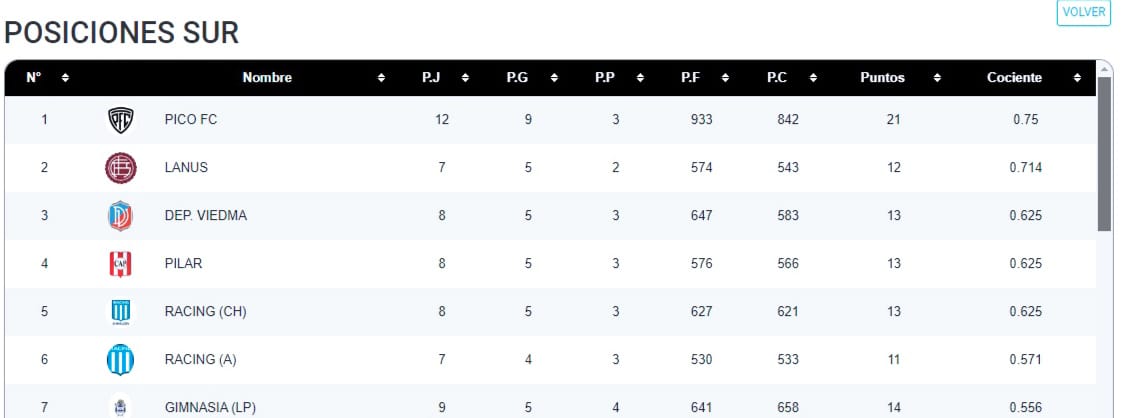The image size is (1122, 418).
Task: Click the Pilar club logo
Action: pyautogui.click(x=120, y=264)
